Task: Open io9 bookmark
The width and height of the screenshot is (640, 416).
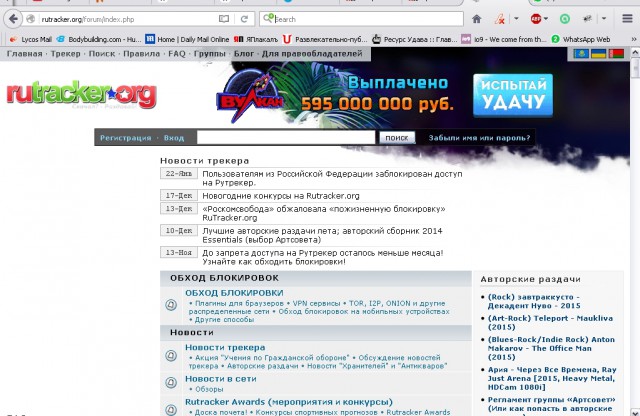Action: (x=504, y=39)
